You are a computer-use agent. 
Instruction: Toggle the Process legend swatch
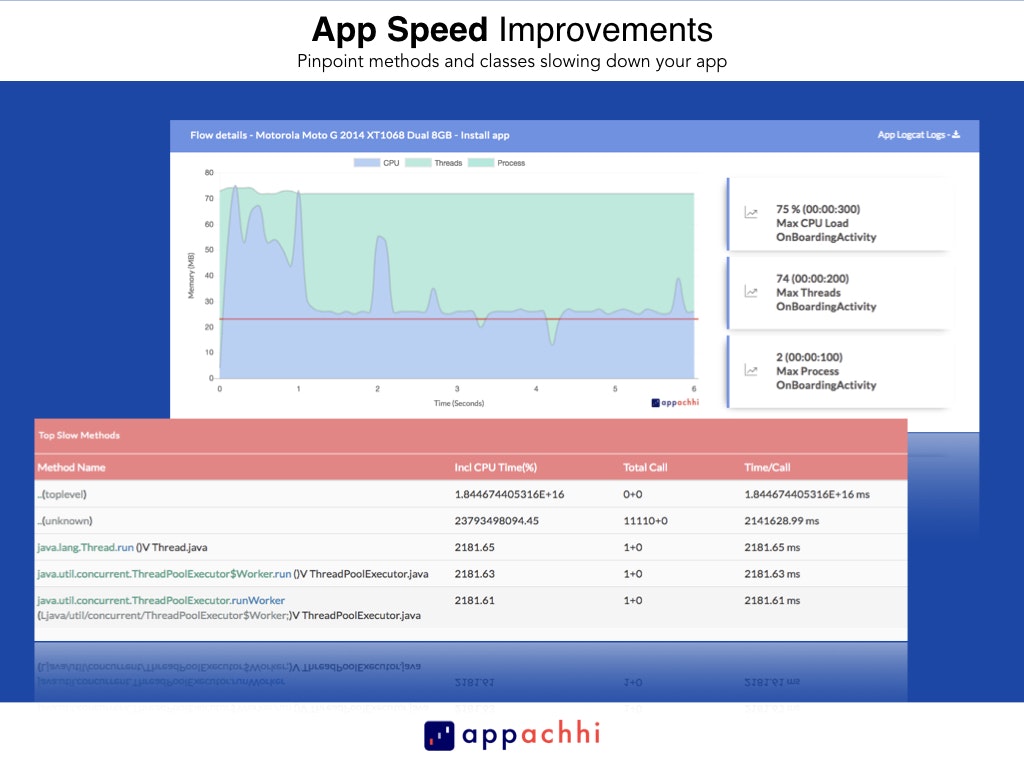481,163
